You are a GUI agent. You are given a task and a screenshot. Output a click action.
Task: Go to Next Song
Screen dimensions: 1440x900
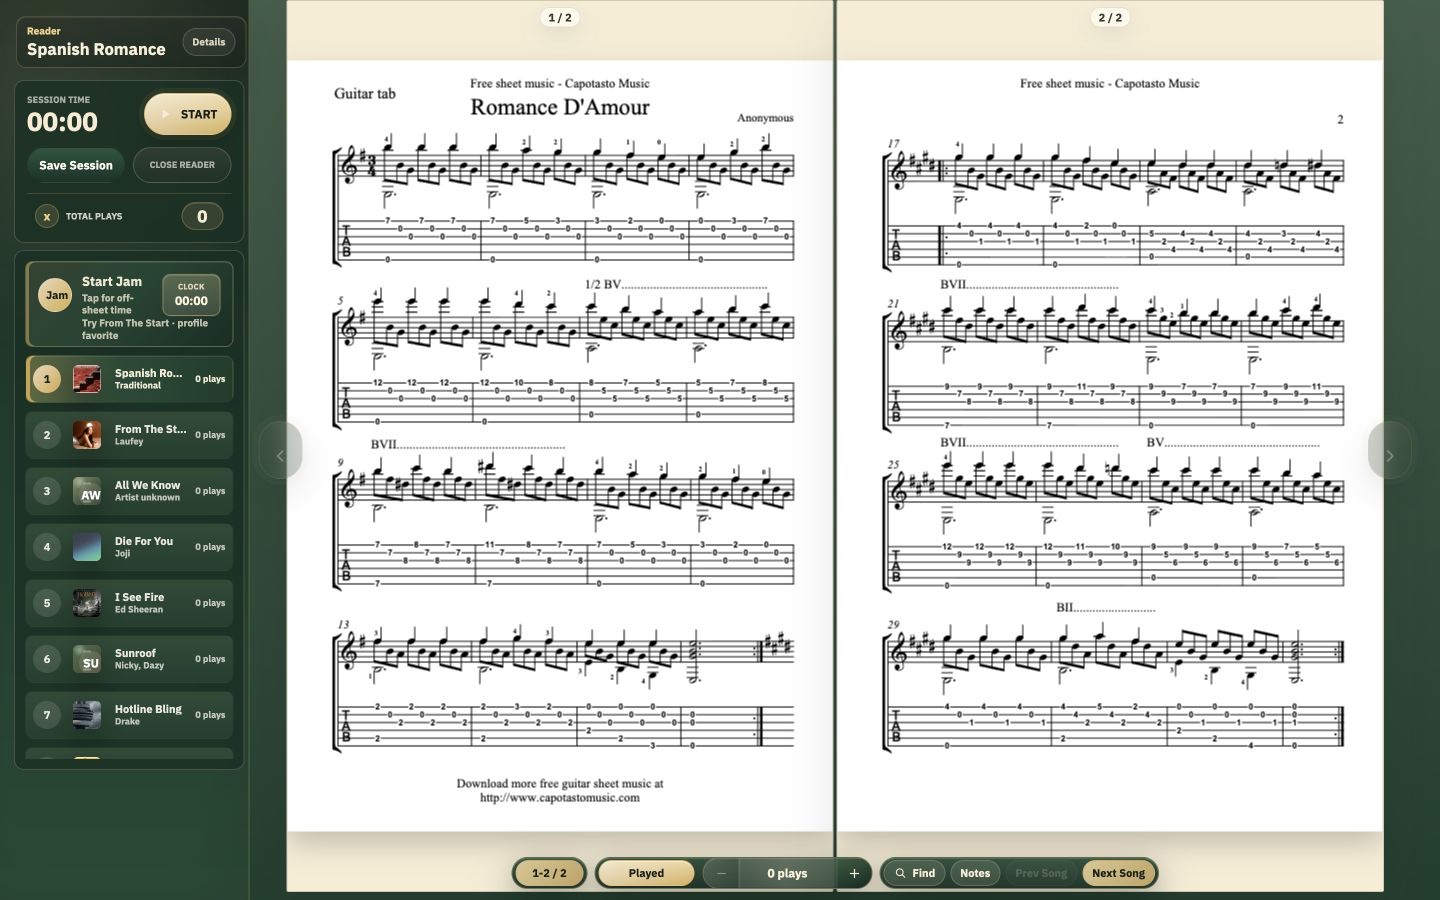(x=1118, y=873)
